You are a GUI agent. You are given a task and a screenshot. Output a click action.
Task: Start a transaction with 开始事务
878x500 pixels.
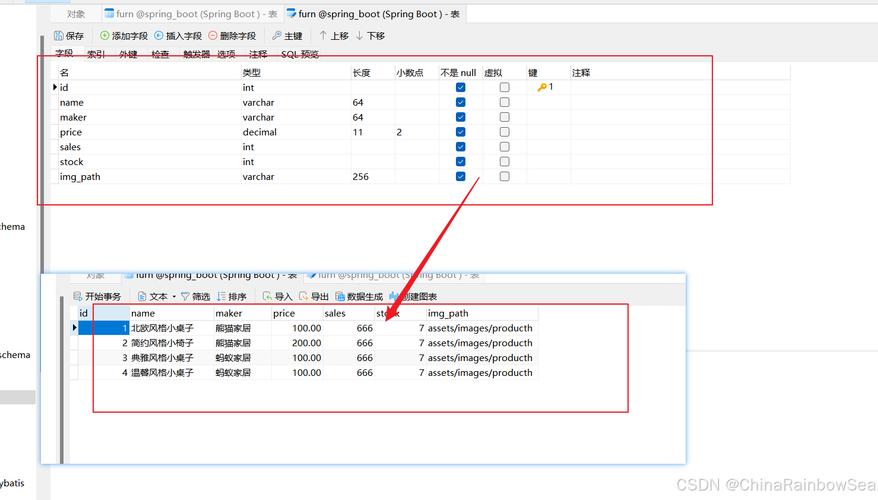97,297
